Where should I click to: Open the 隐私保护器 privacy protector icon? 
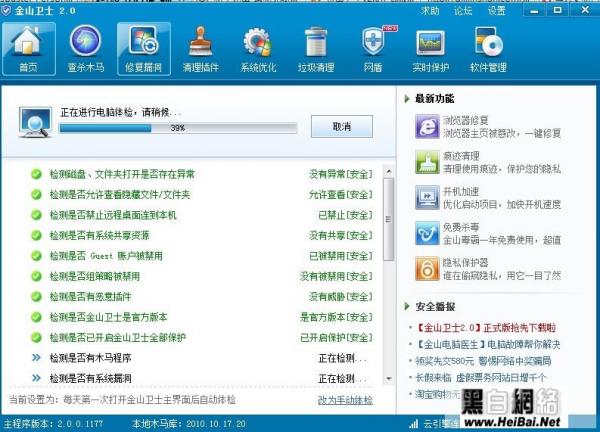click(x=426, y=267)
